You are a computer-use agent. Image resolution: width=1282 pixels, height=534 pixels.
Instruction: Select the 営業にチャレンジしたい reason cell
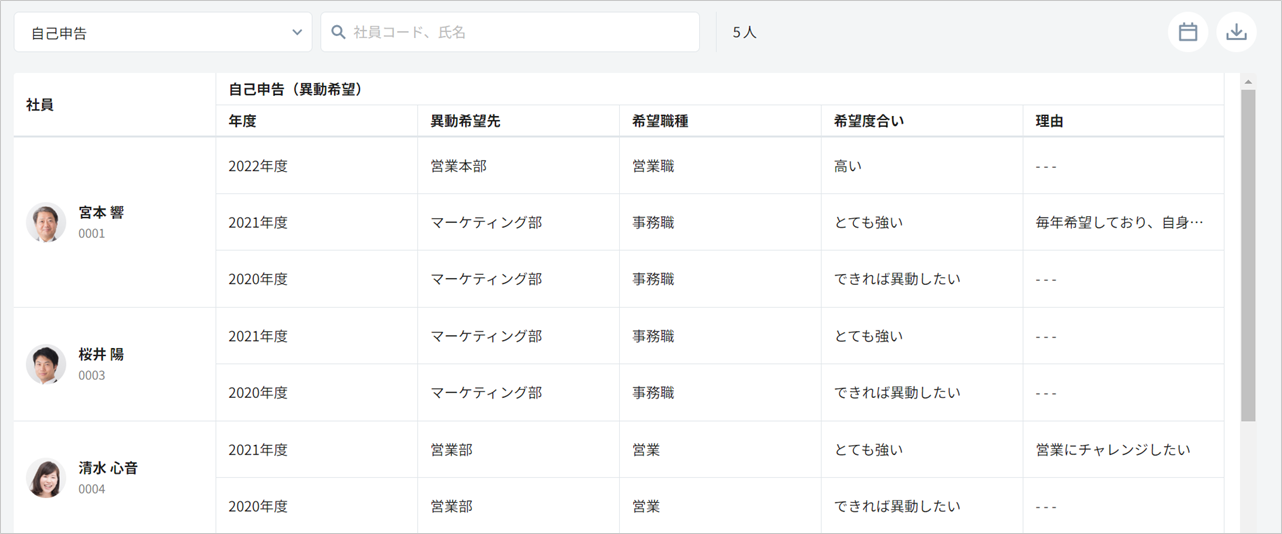coord(1113,450)
